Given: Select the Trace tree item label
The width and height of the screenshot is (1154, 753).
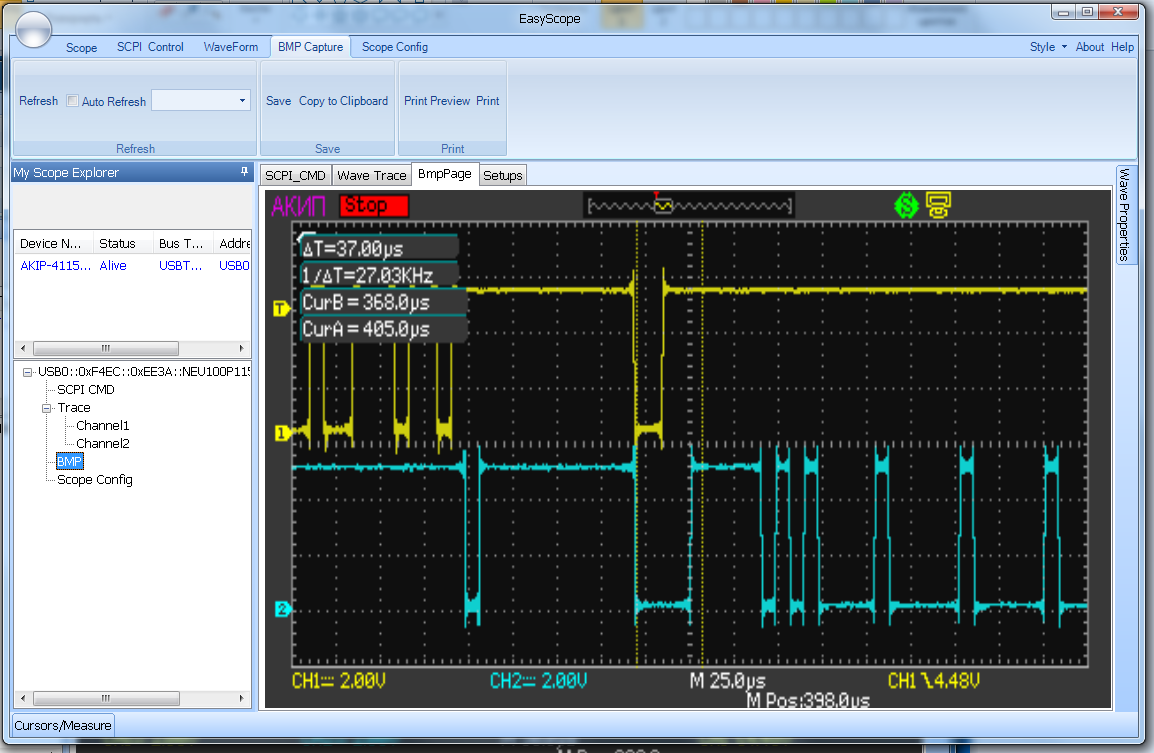Looking at the screenshot, I should pos(74,408).
